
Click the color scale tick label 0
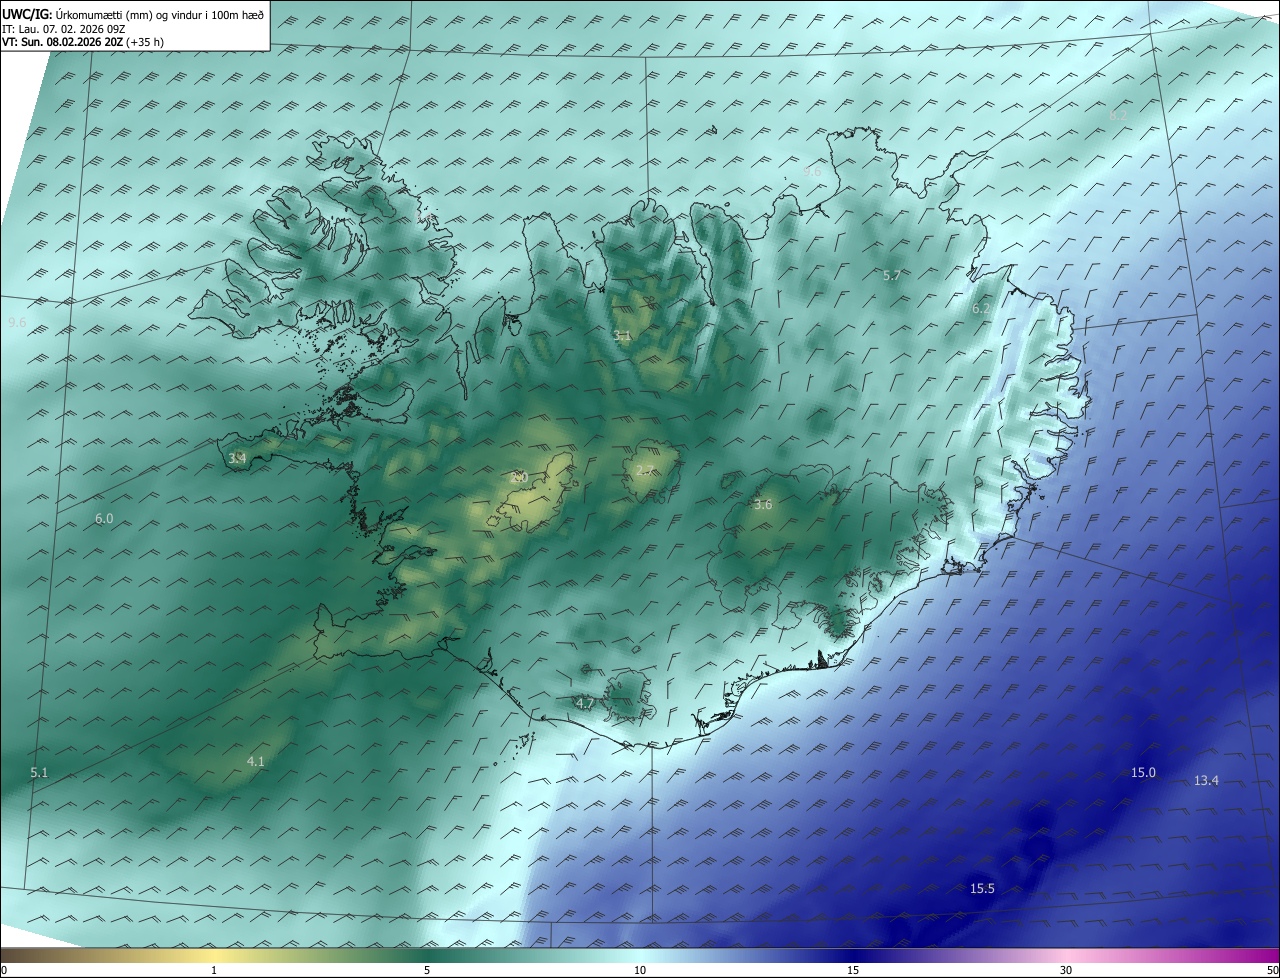[x=4, y=970]
